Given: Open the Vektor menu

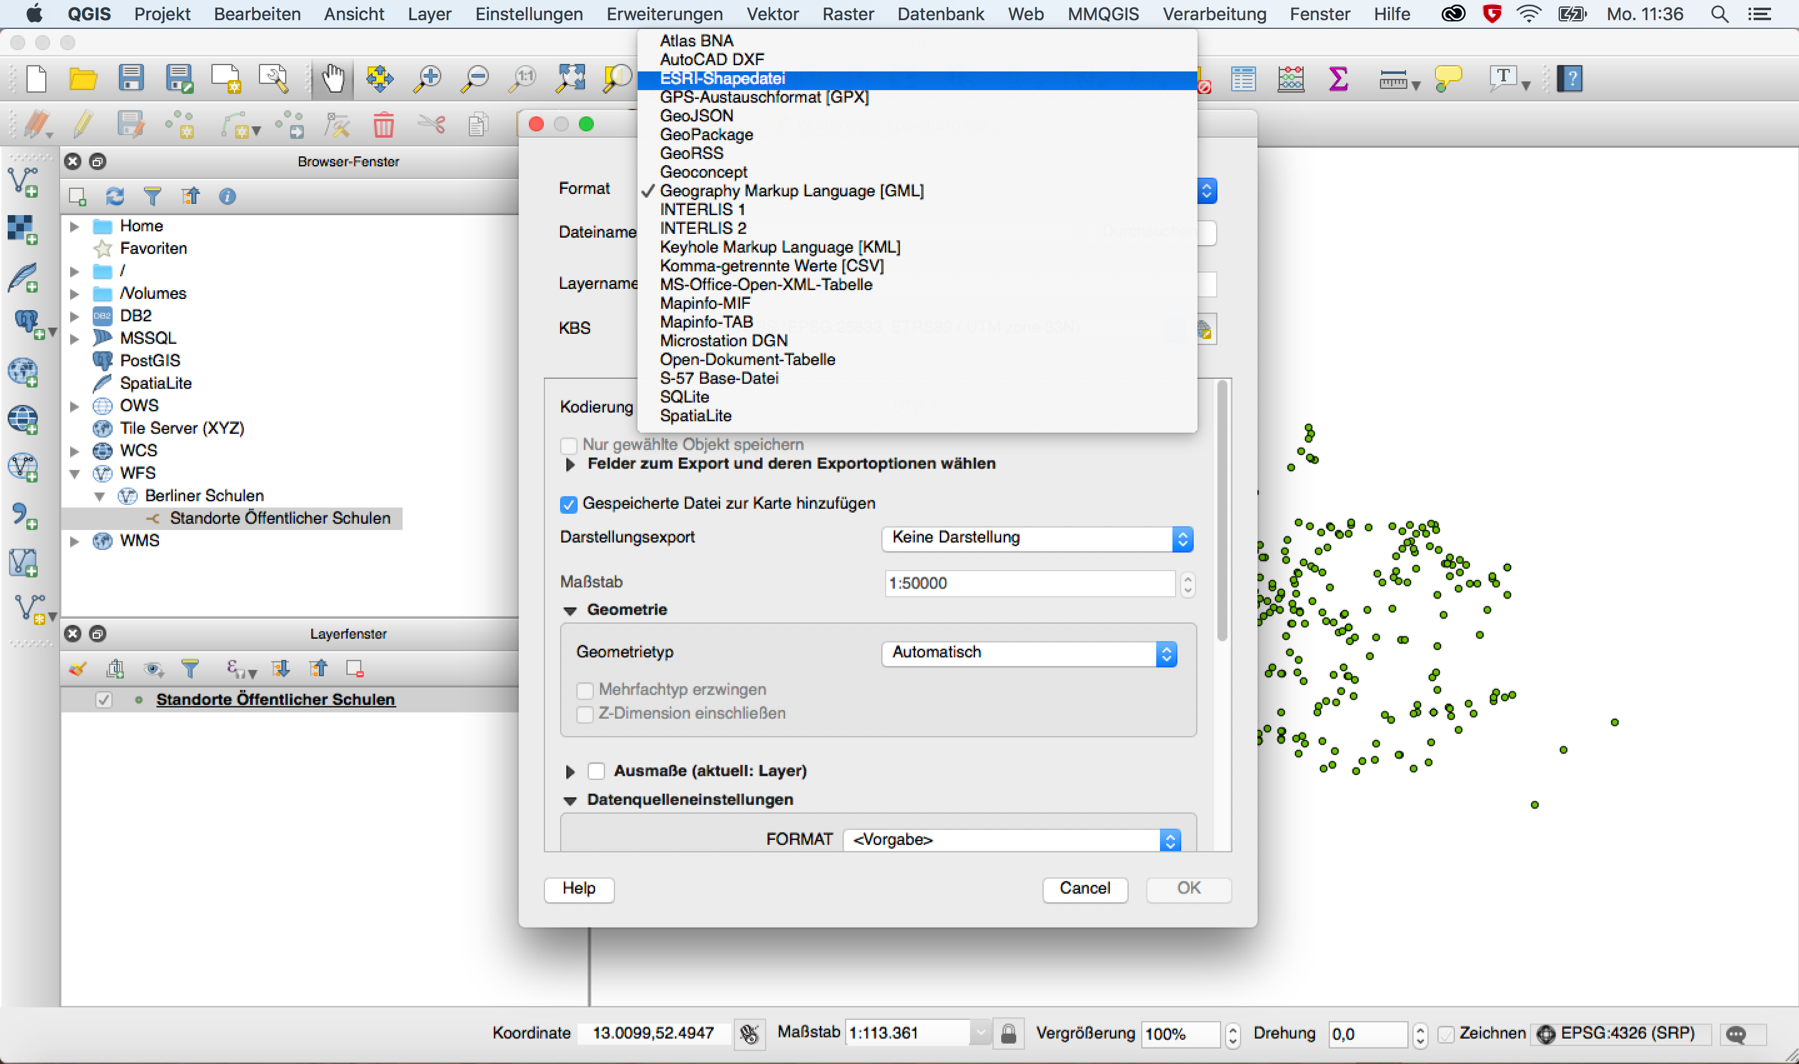Looking at the screenshot, I should pos(772,14).
